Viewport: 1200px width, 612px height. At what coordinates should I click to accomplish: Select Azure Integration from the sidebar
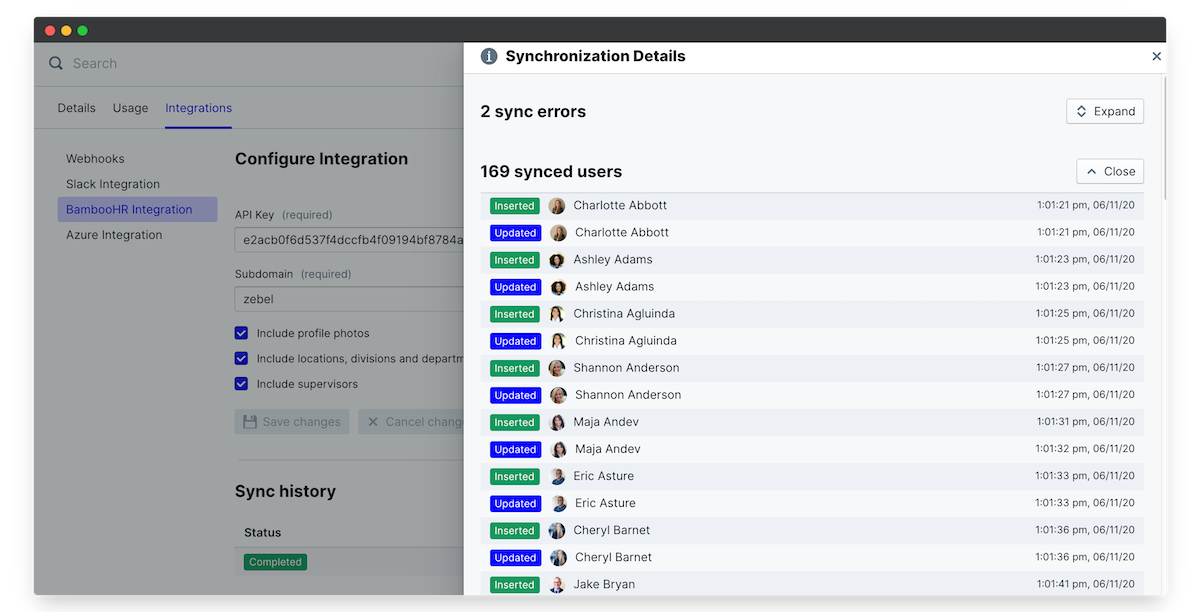click(113, 235)
